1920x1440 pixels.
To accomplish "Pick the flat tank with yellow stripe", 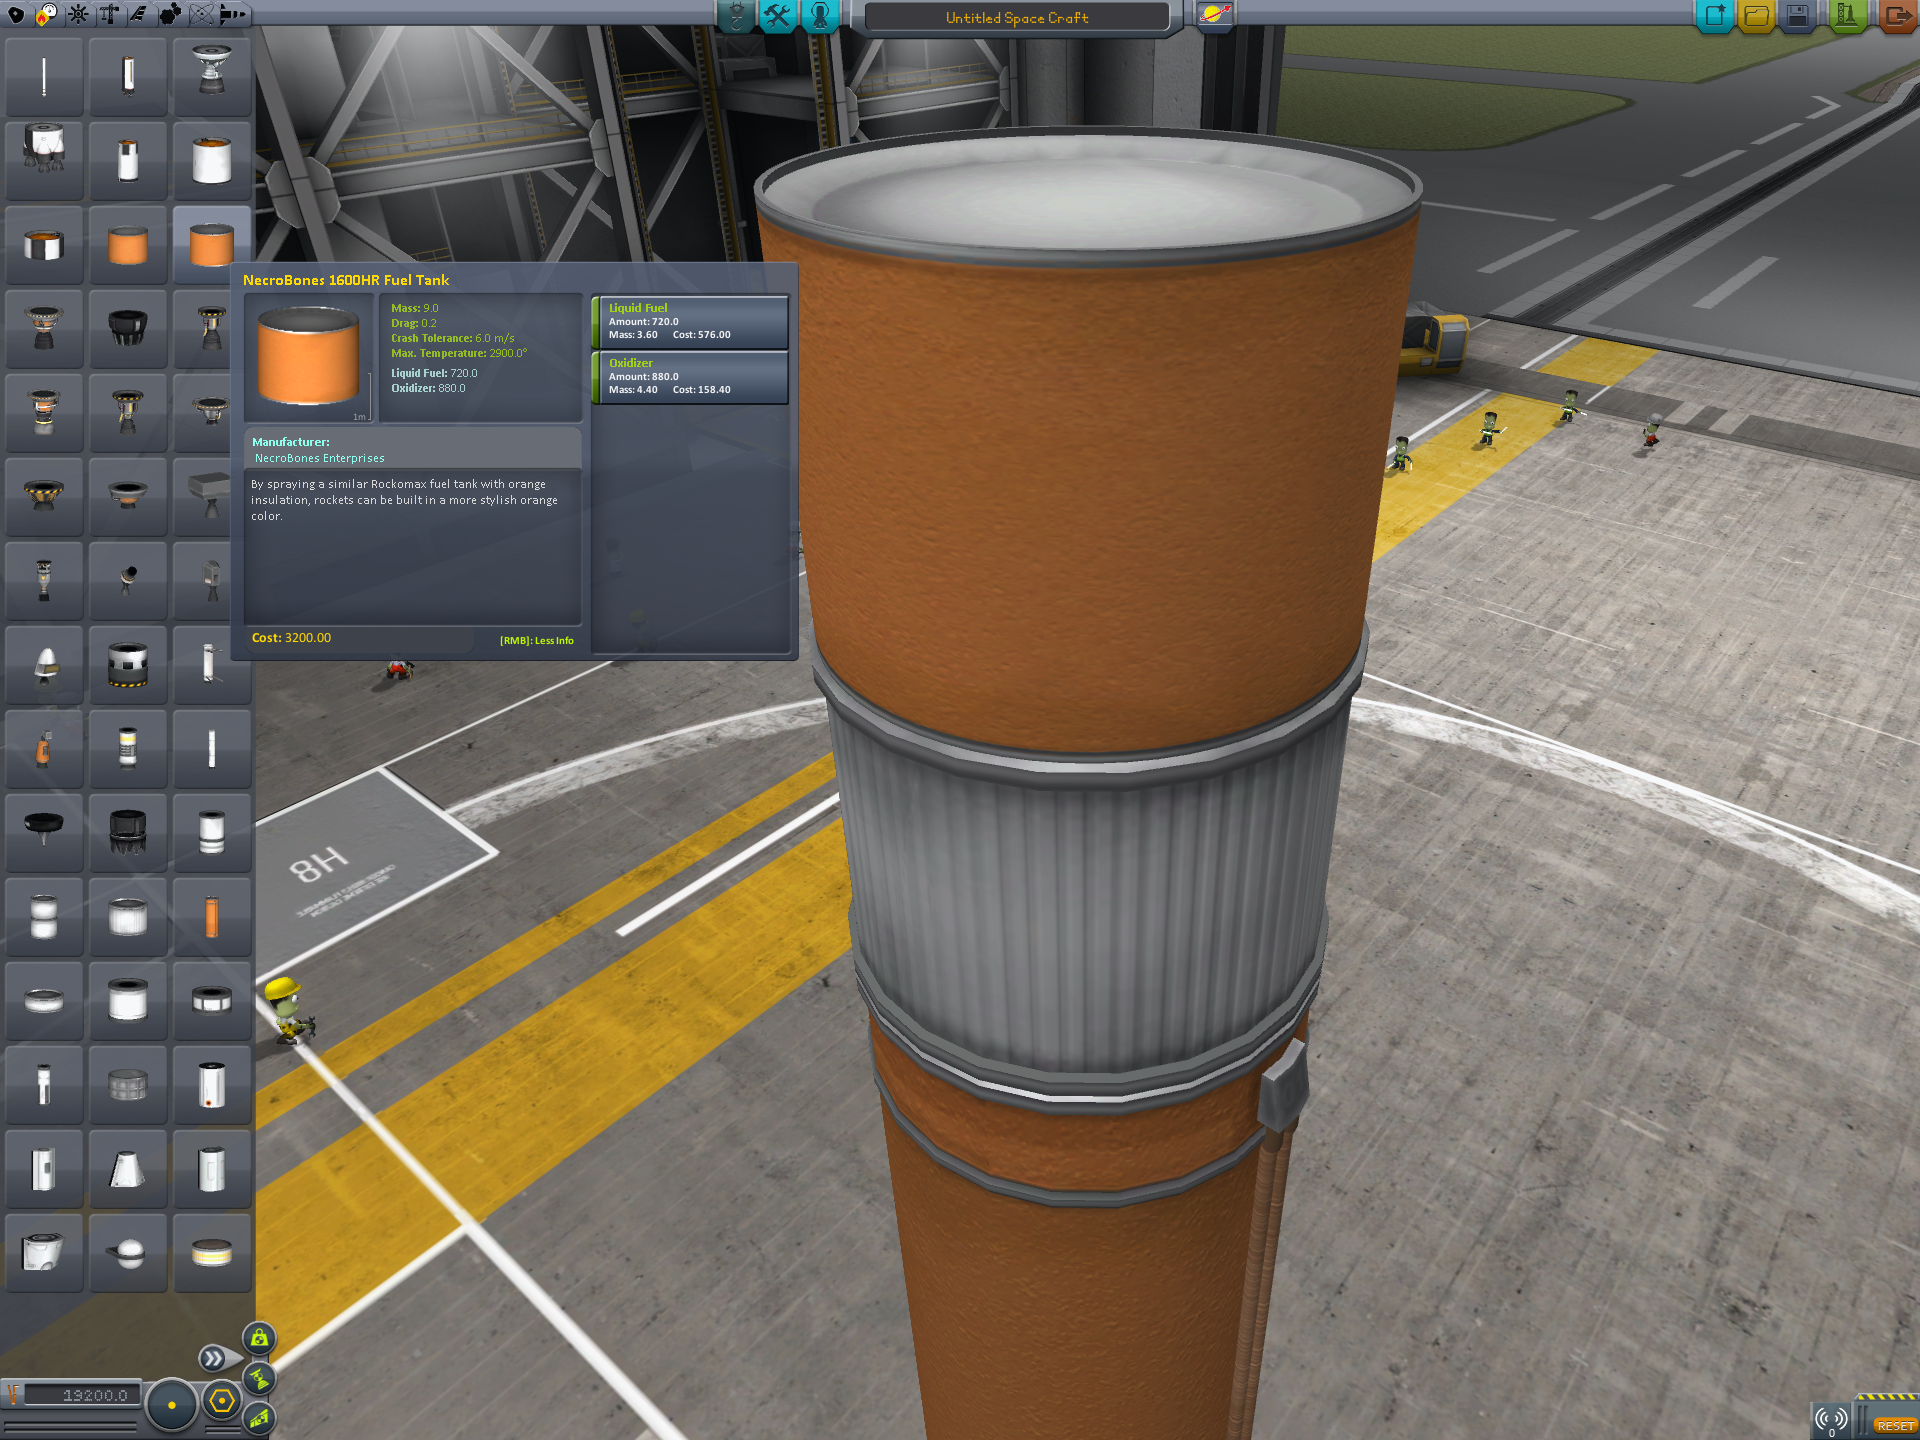I will 212,1253.
